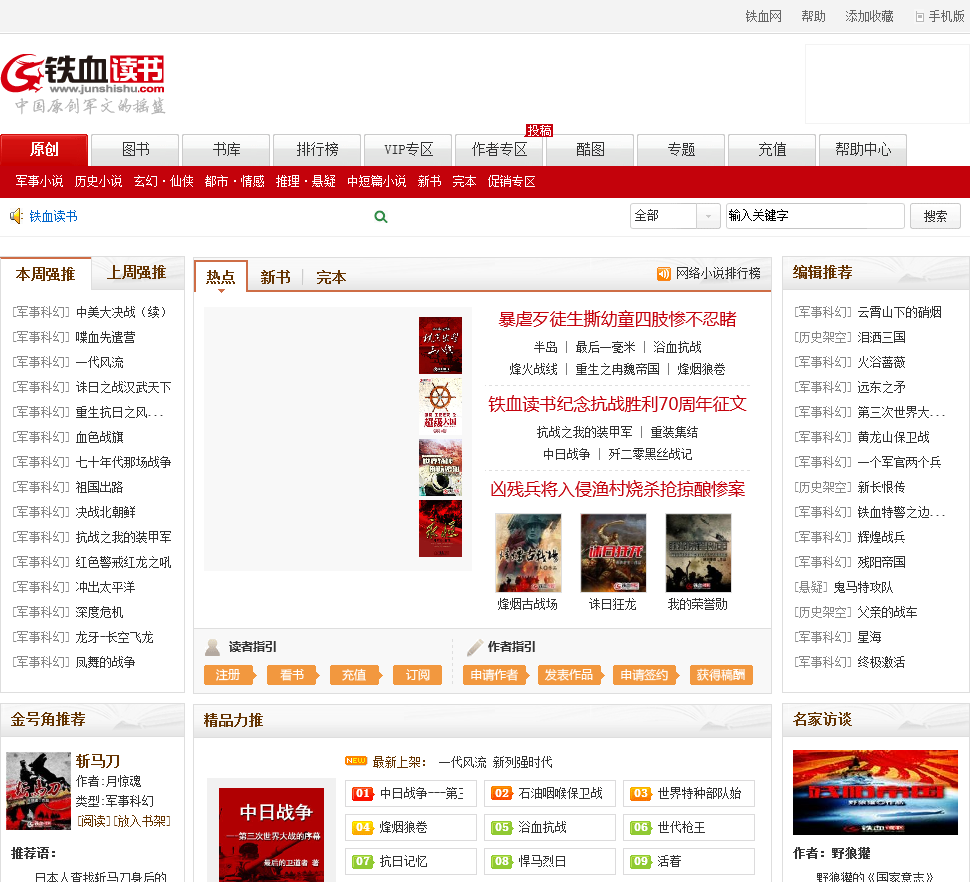Click the 搜索 button
The height and width of the screenshot is (882, 970).
(935, 216)
